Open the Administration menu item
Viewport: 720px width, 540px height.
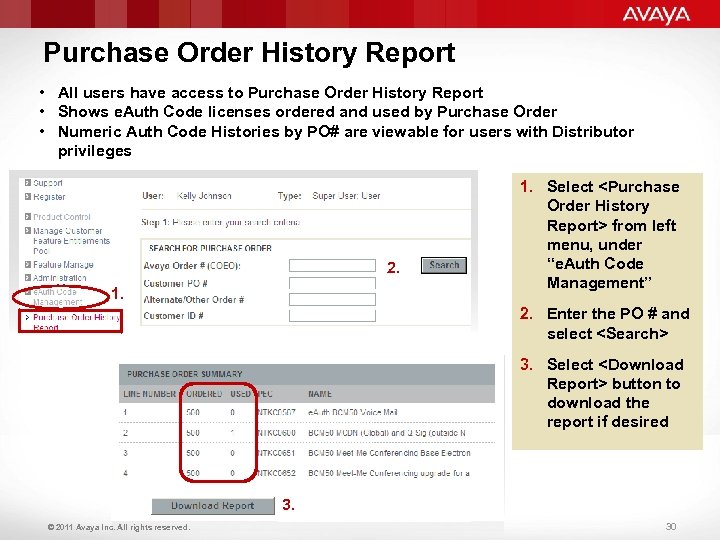click(x=60, y=278)
